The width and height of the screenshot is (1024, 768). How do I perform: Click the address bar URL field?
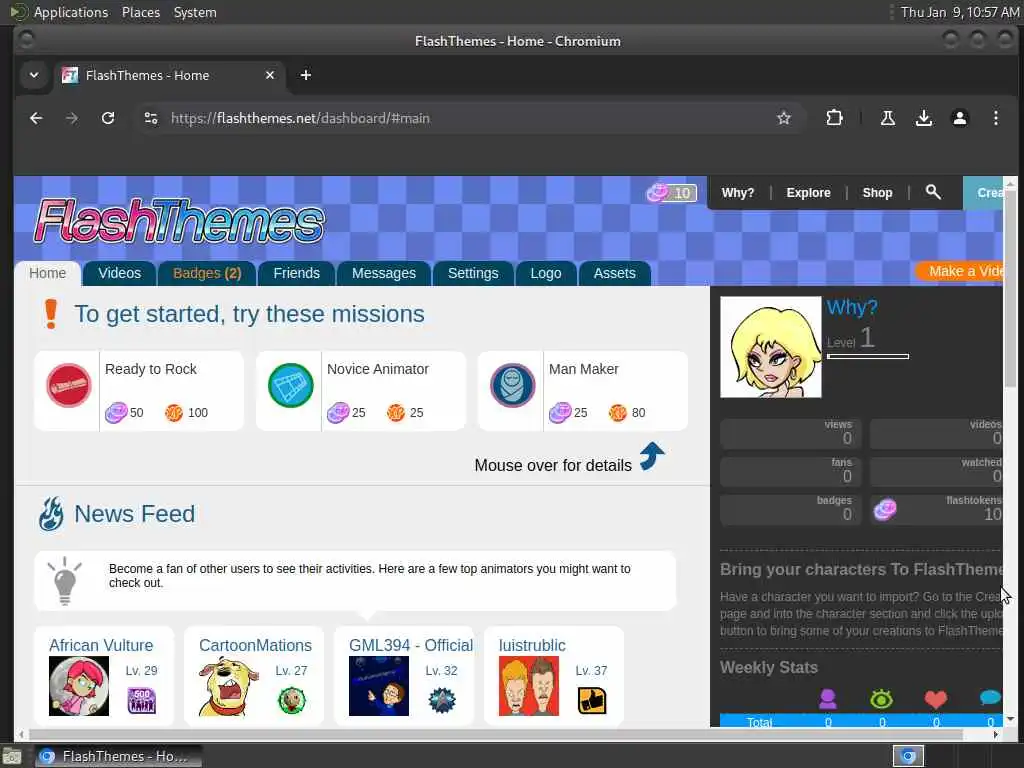click(469, 118)
